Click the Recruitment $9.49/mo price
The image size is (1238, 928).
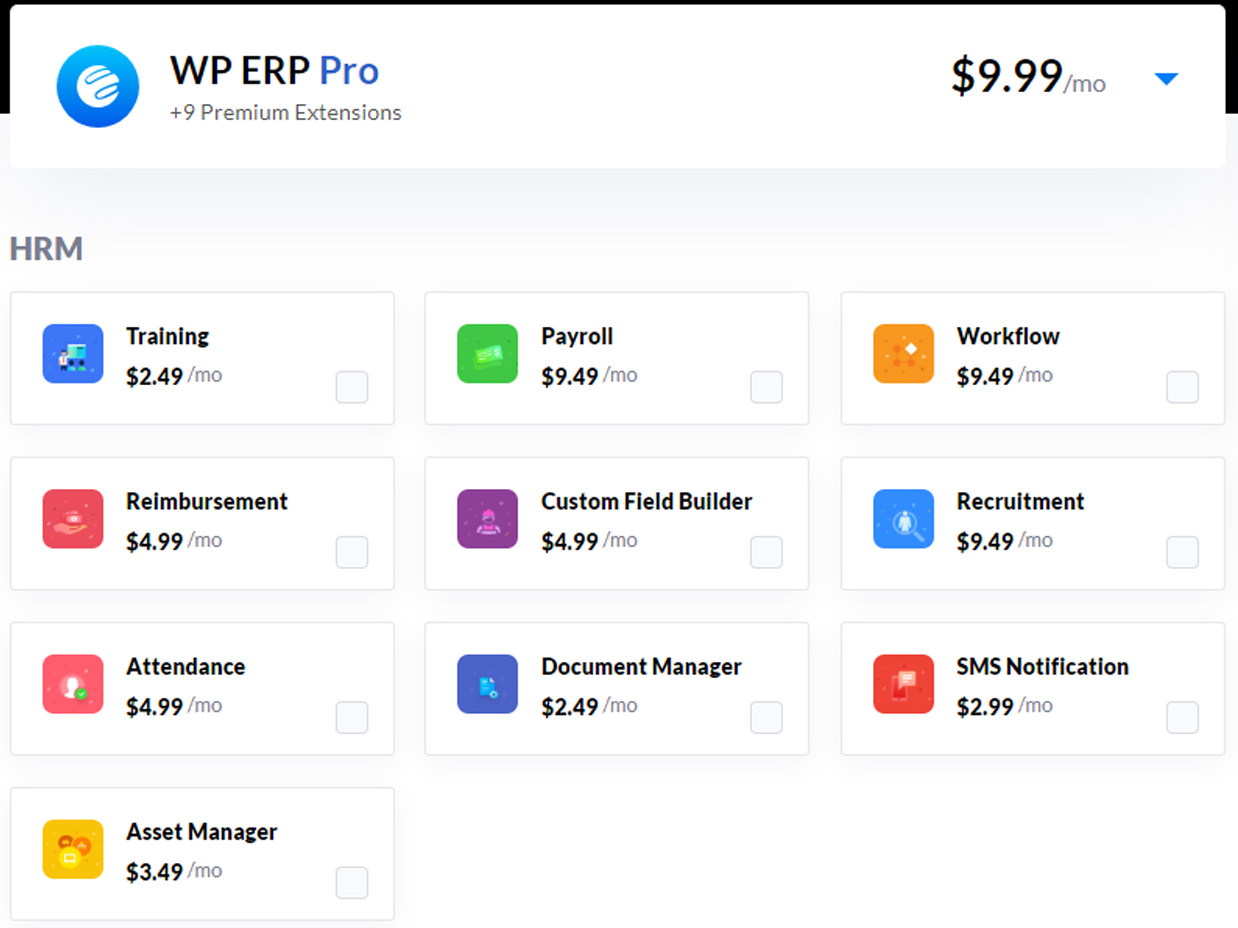tap(1005, 541)
